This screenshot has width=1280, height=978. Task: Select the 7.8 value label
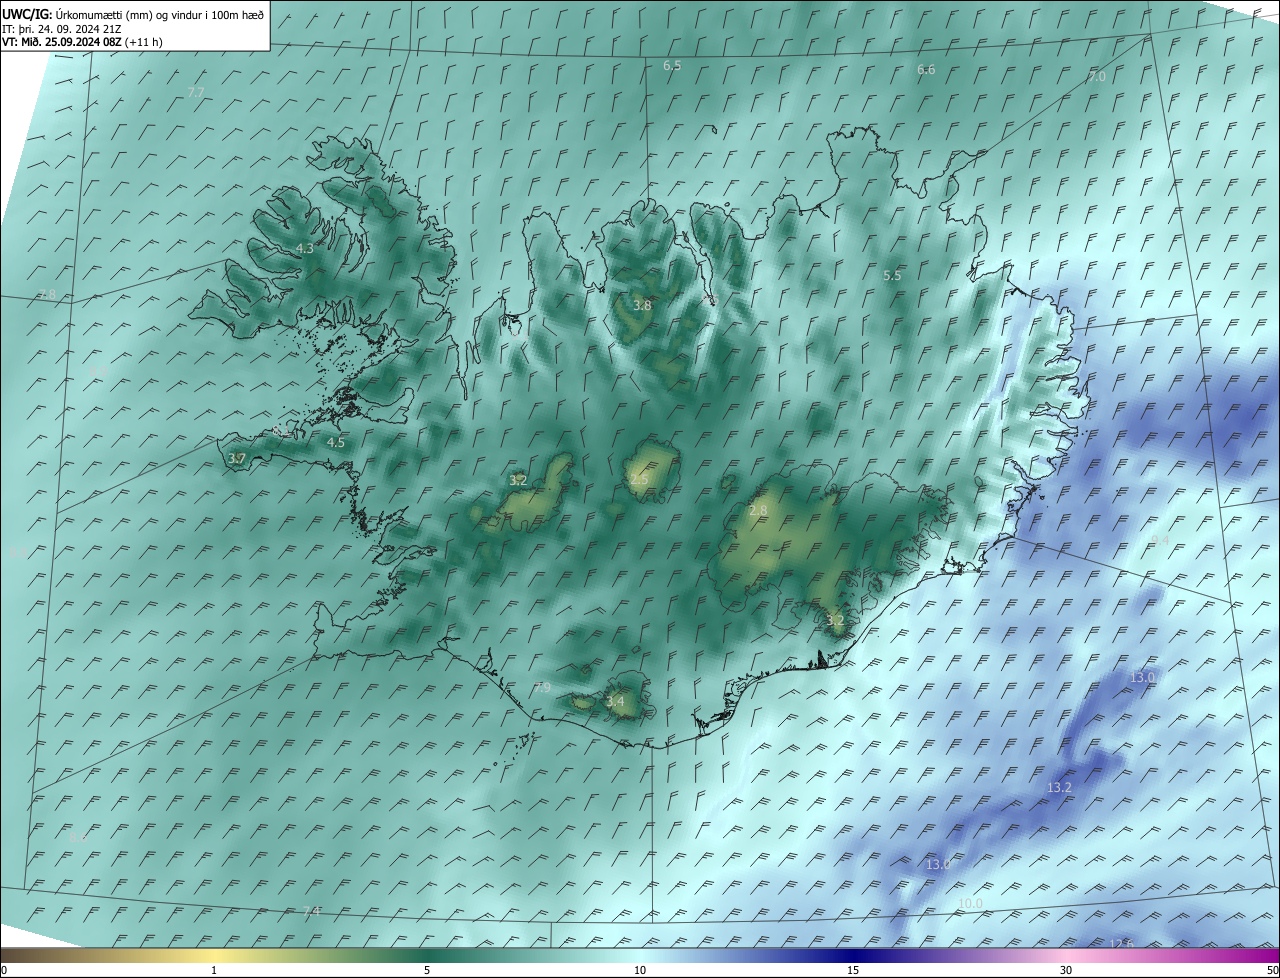[x=47, y=294]
